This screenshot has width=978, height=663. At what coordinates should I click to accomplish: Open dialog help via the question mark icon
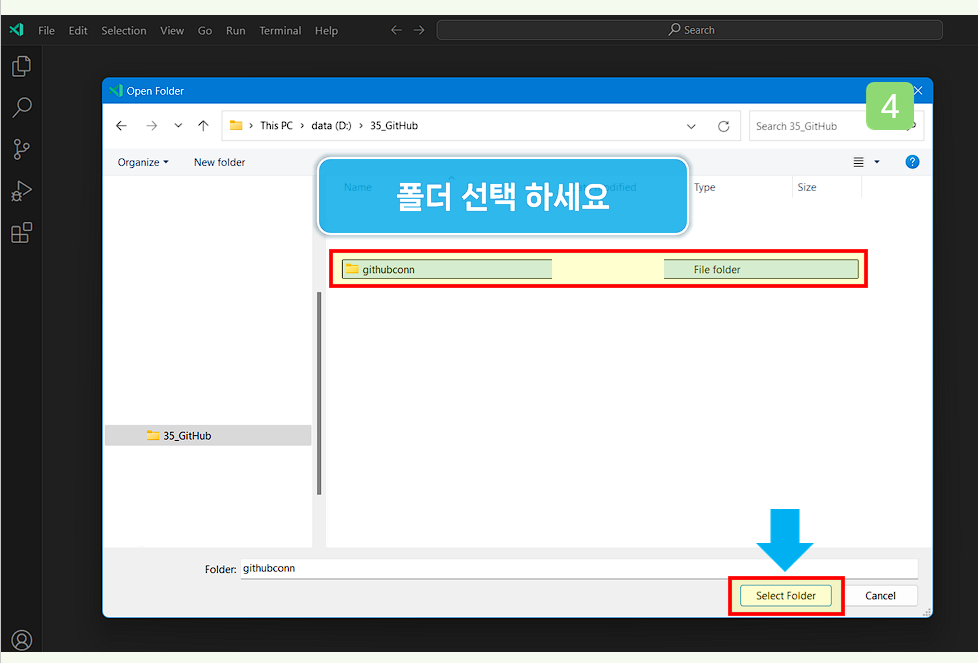coord(911,161)
